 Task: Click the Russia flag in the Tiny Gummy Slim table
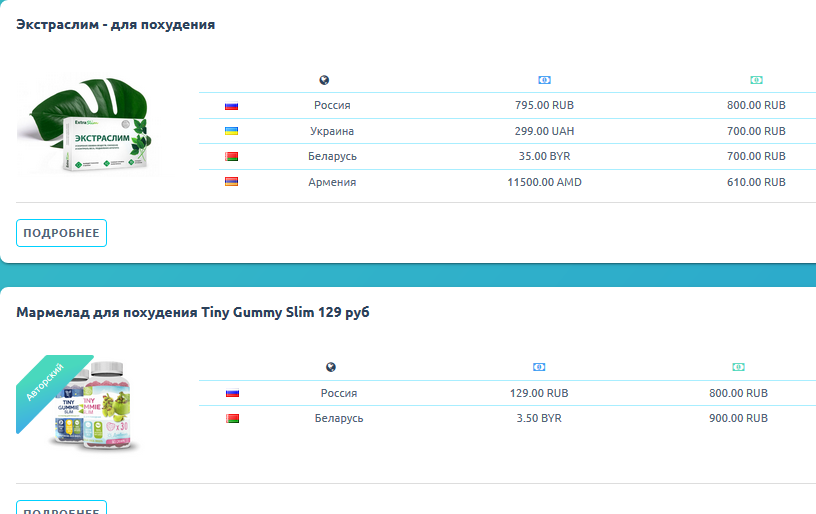point(233,393)
